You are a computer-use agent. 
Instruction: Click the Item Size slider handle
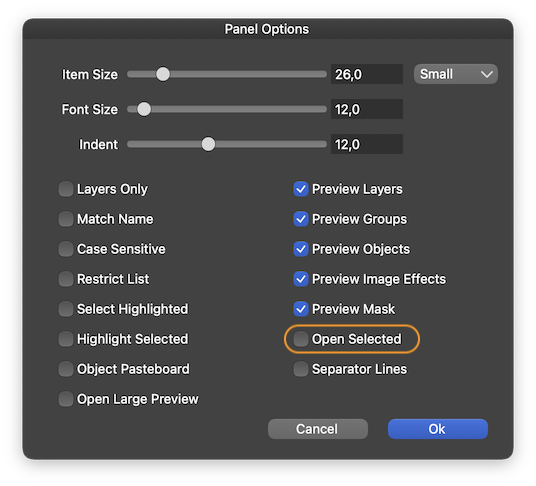163,74
